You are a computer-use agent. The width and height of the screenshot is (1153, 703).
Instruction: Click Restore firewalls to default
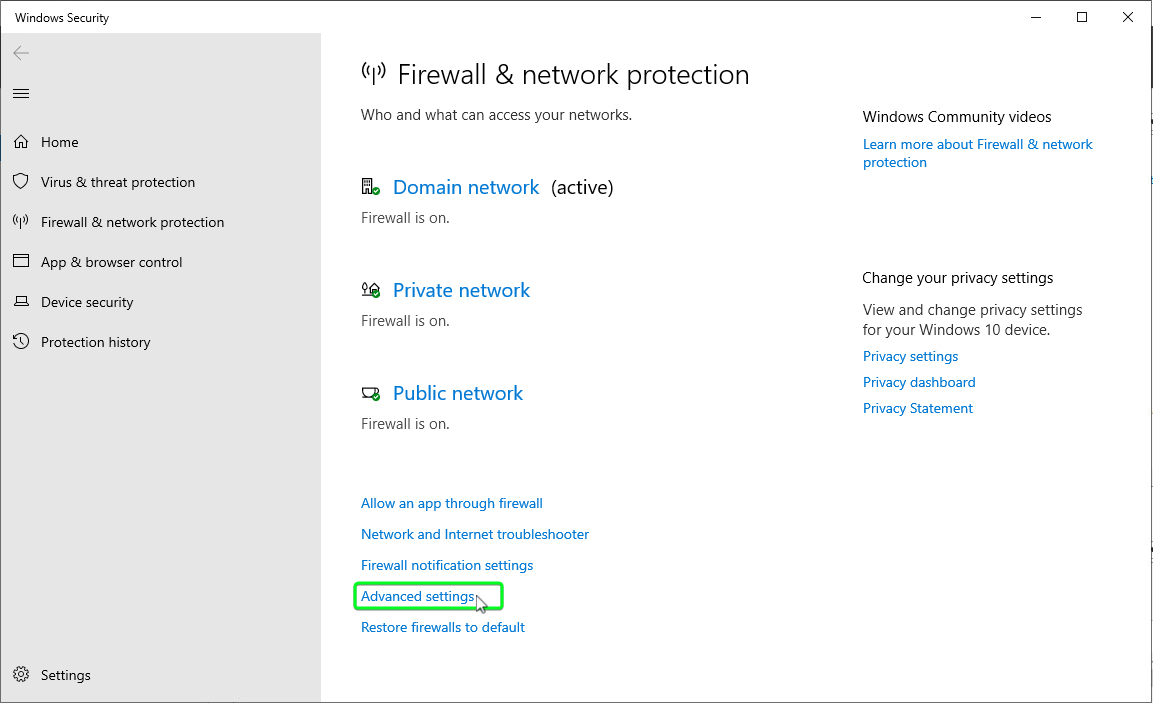[443, 627]
